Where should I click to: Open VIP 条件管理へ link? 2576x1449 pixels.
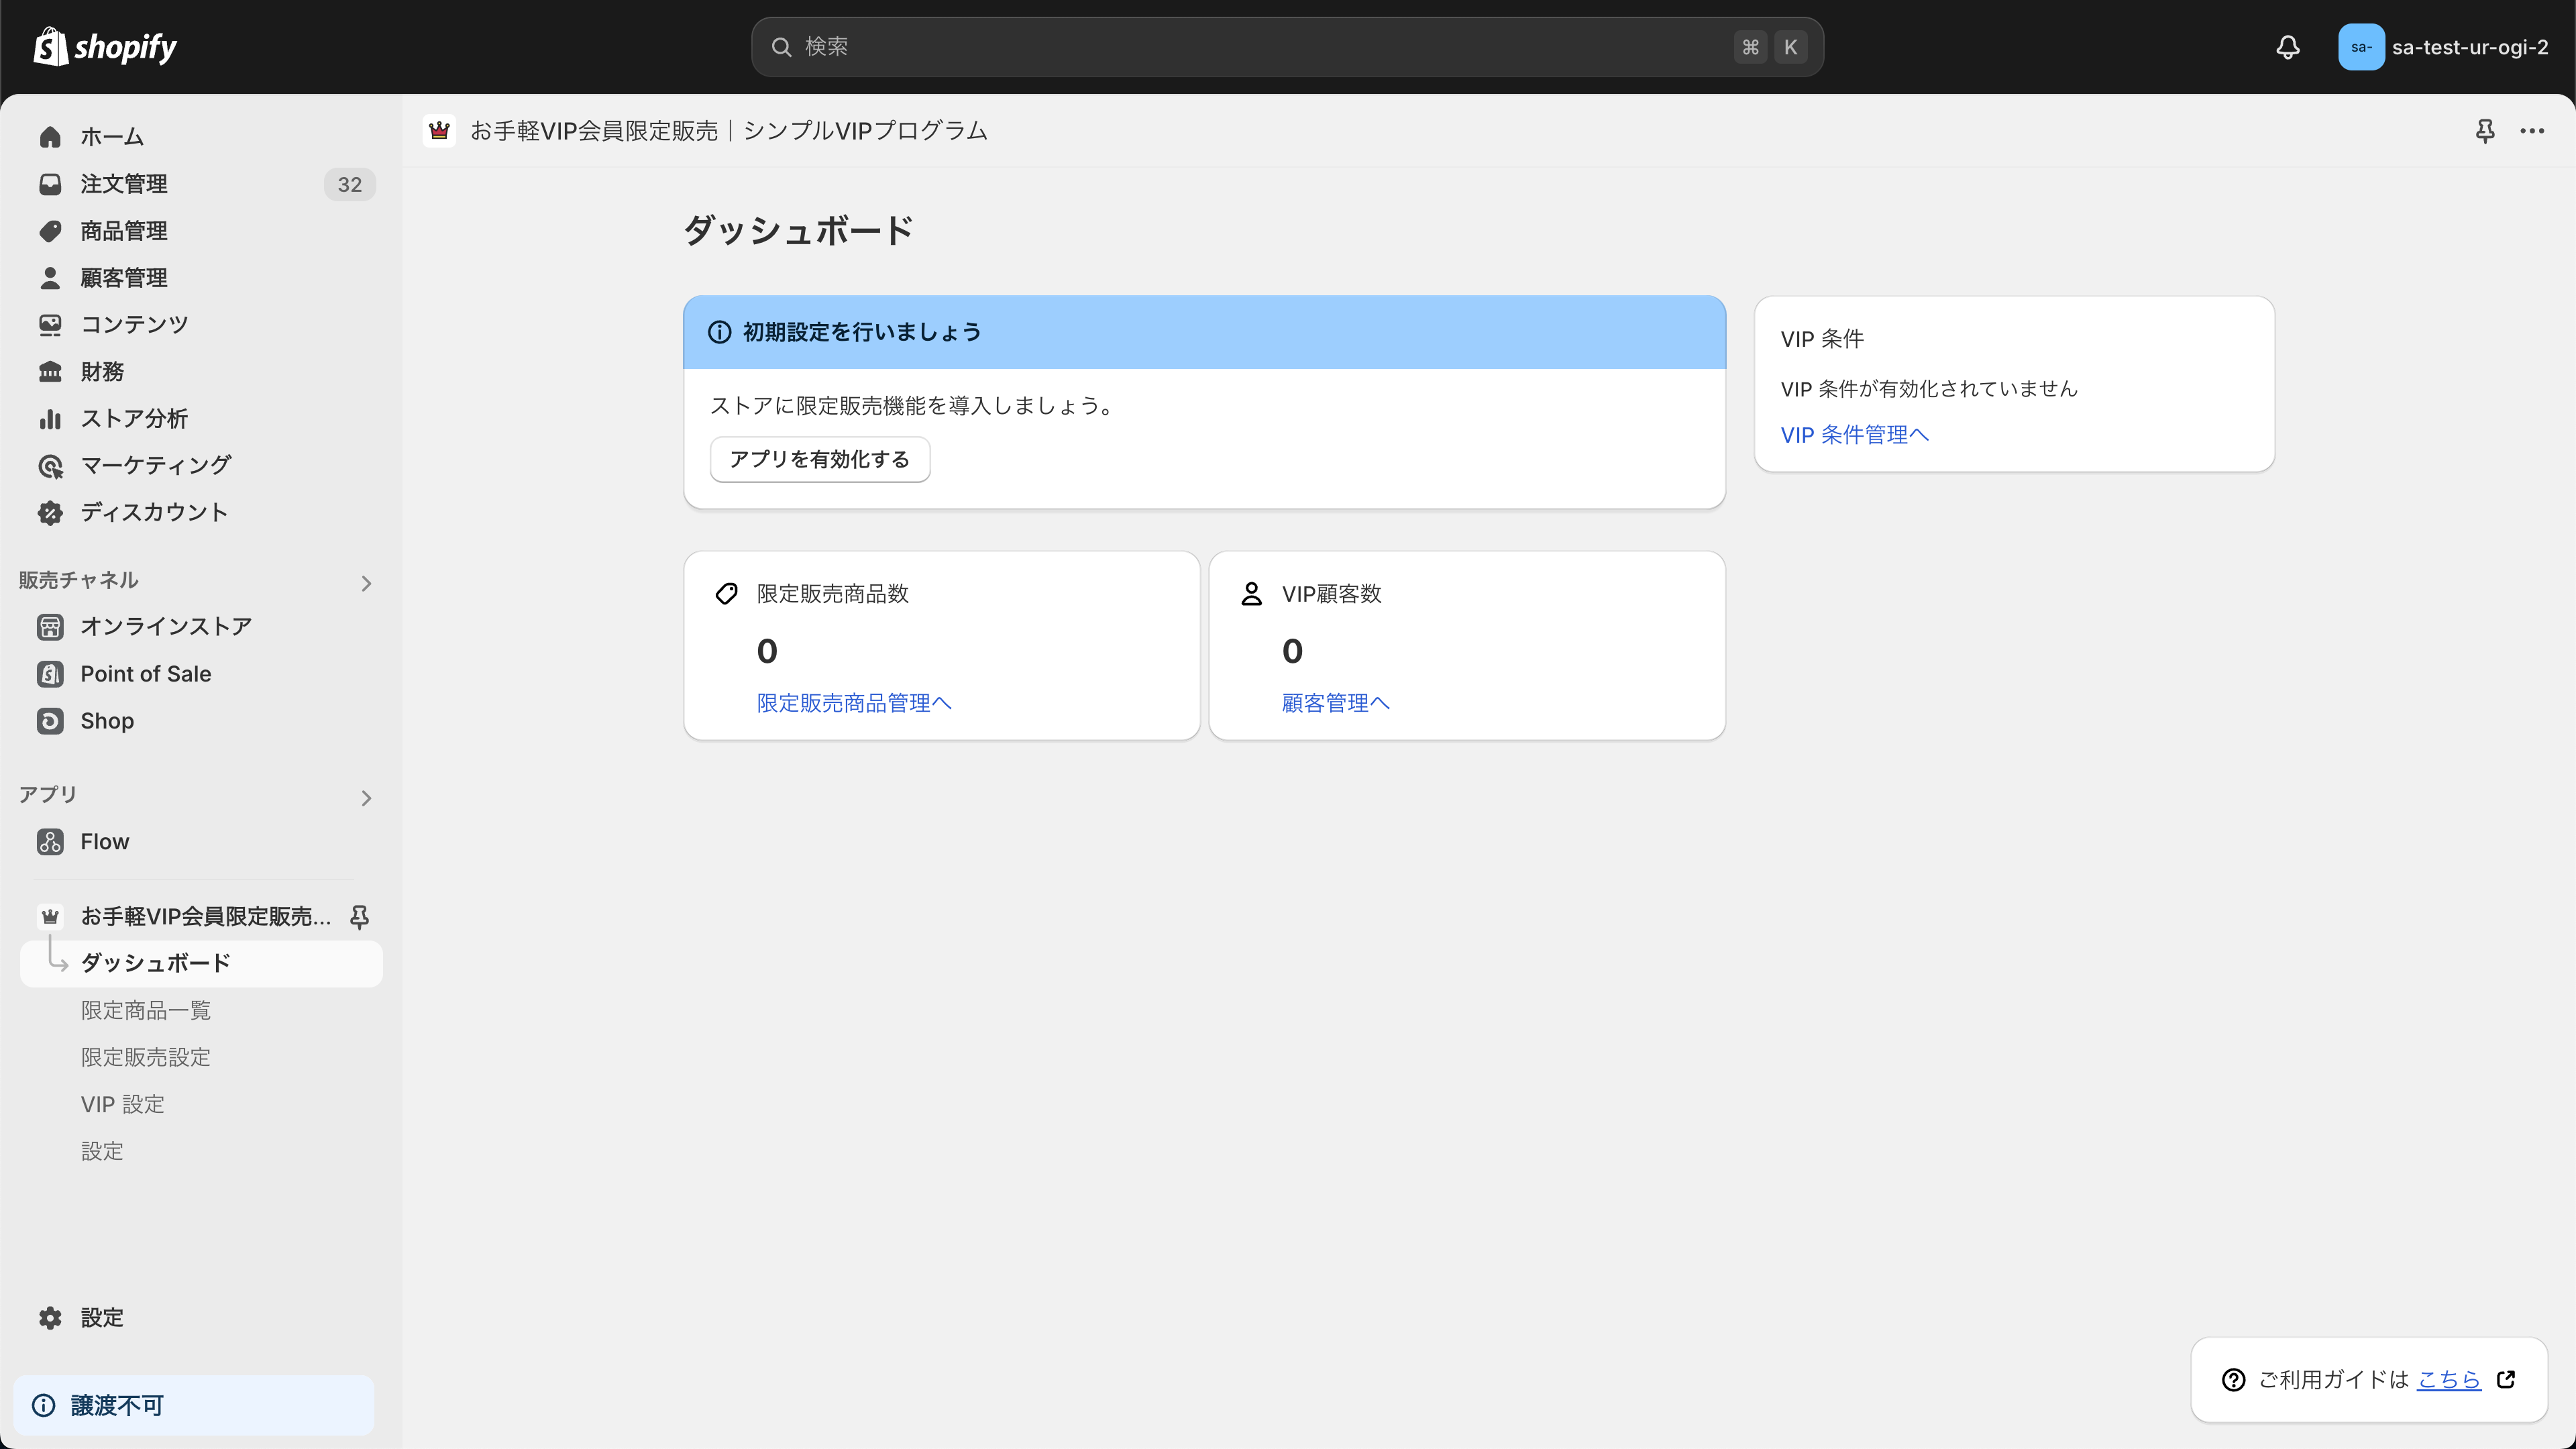[1855, 435]
